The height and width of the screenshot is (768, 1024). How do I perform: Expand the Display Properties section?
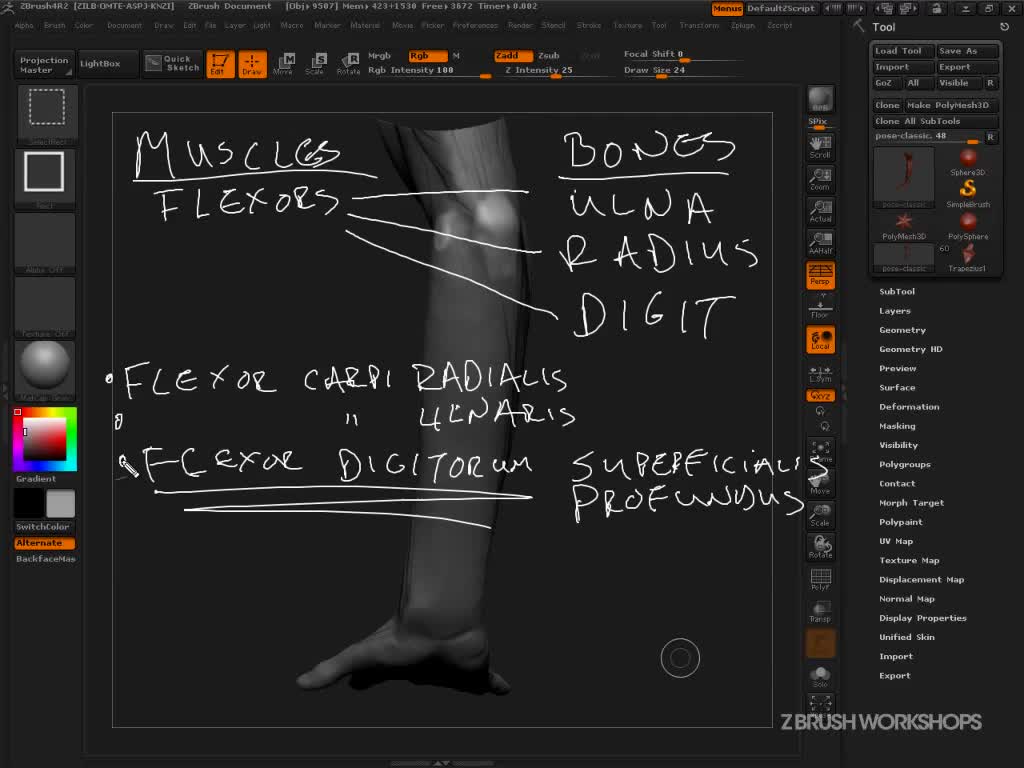[x=922, y=618]
